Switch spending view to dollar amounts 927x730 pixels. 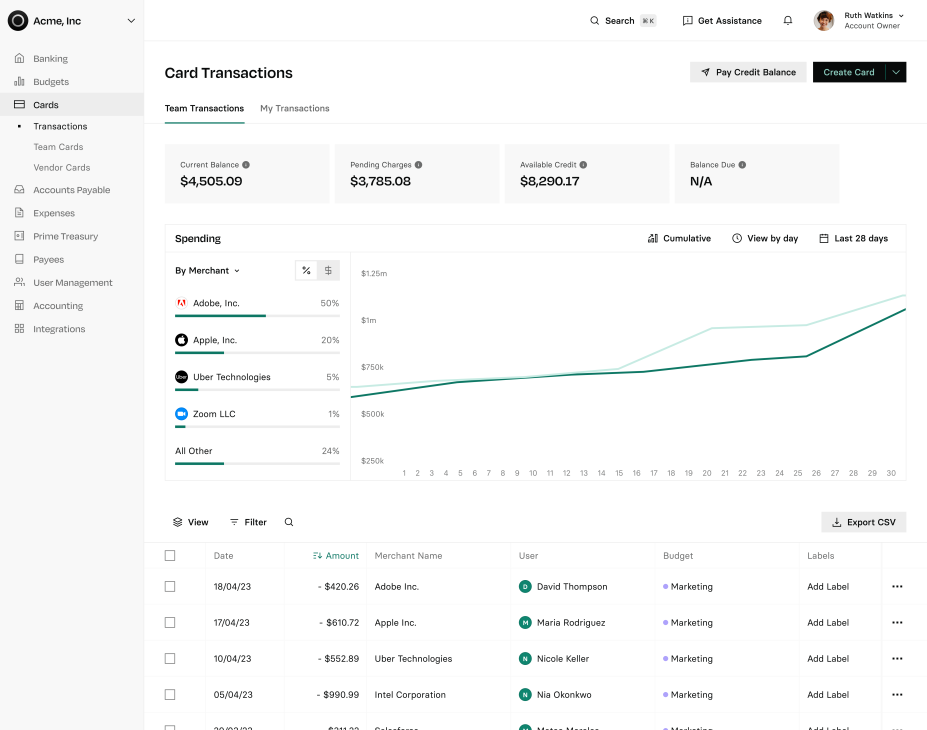328,271
